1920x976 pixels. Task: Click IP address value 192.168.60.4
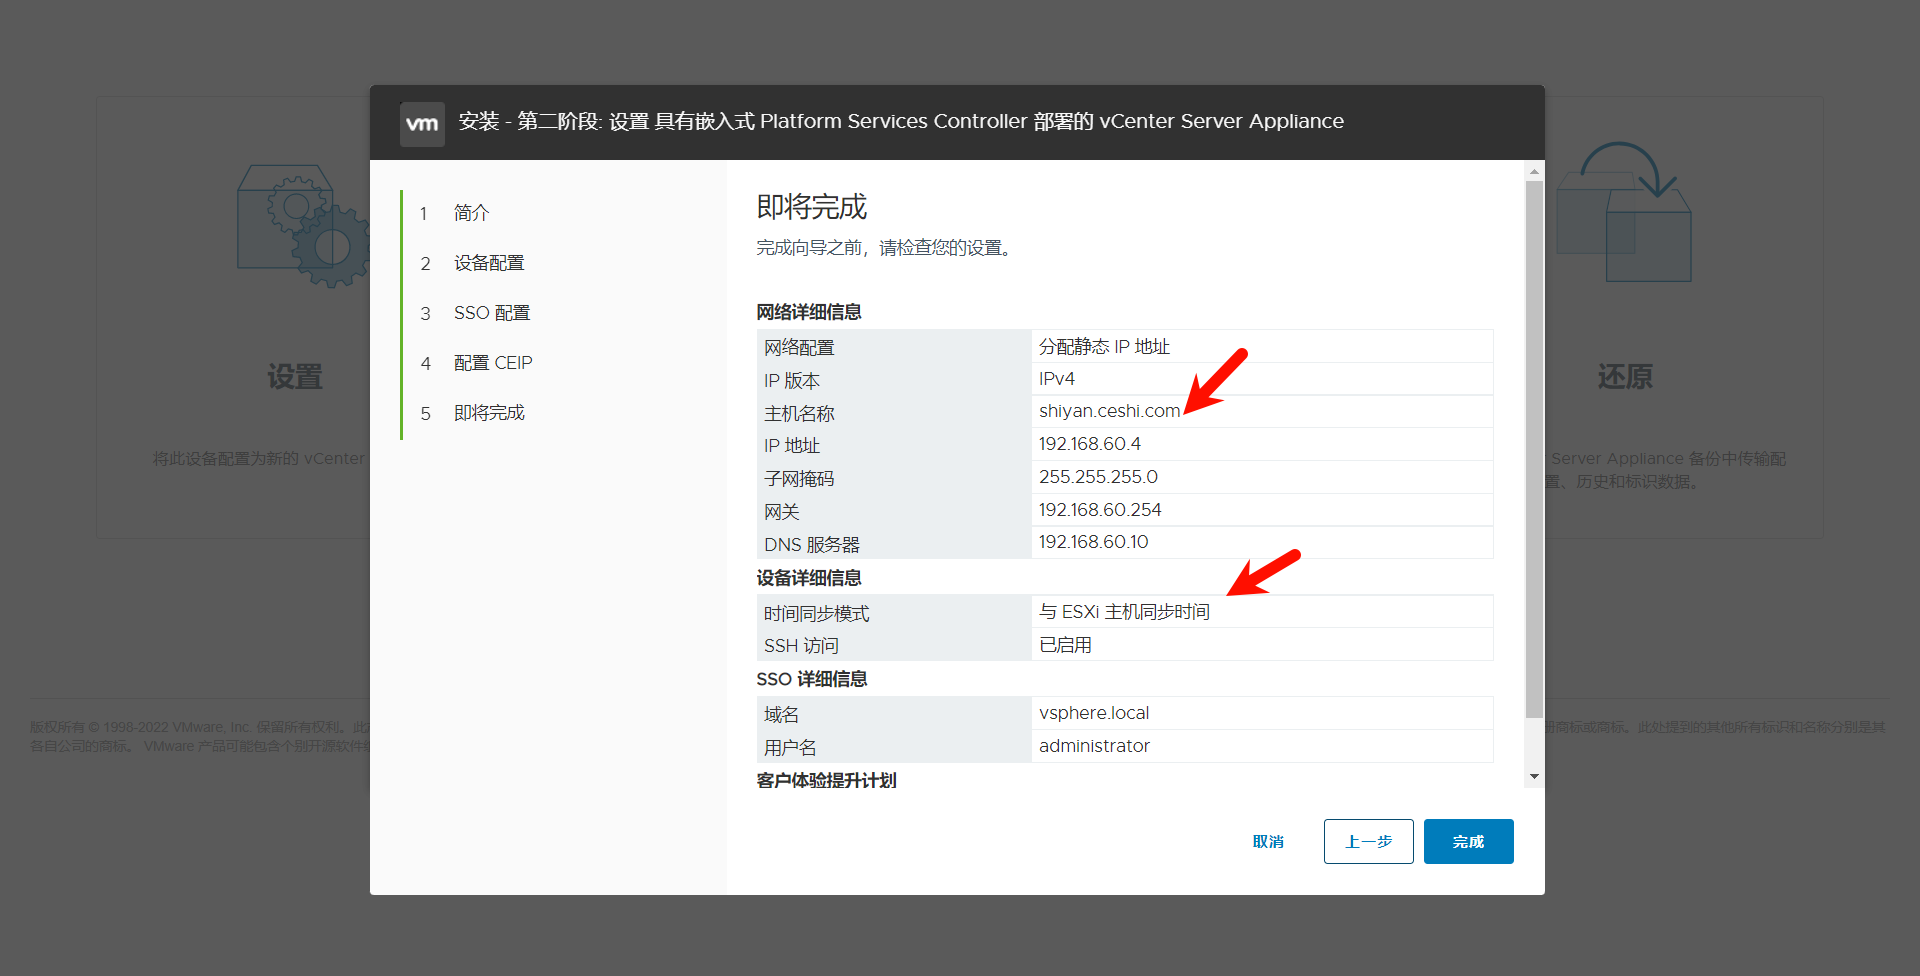[1090, 444]
